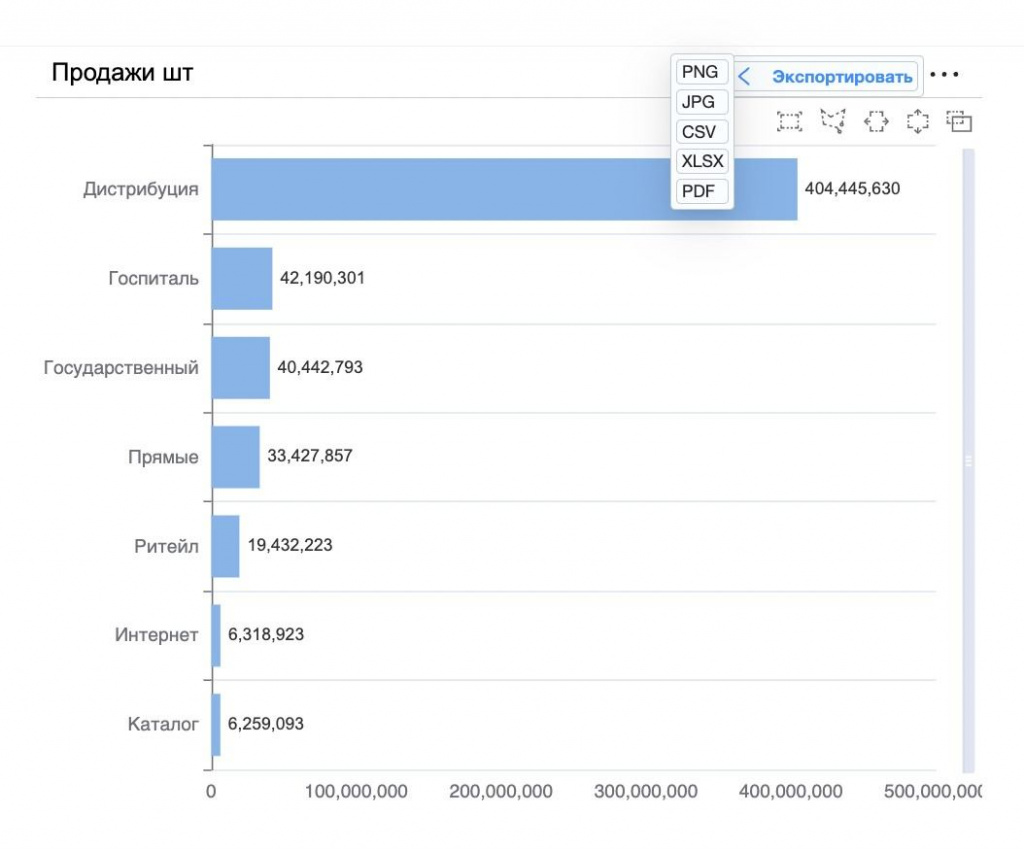Open the three-dot more options menu
This screenshot has width=1024, height=849.
pyautogui.click(x=944, y=75)
